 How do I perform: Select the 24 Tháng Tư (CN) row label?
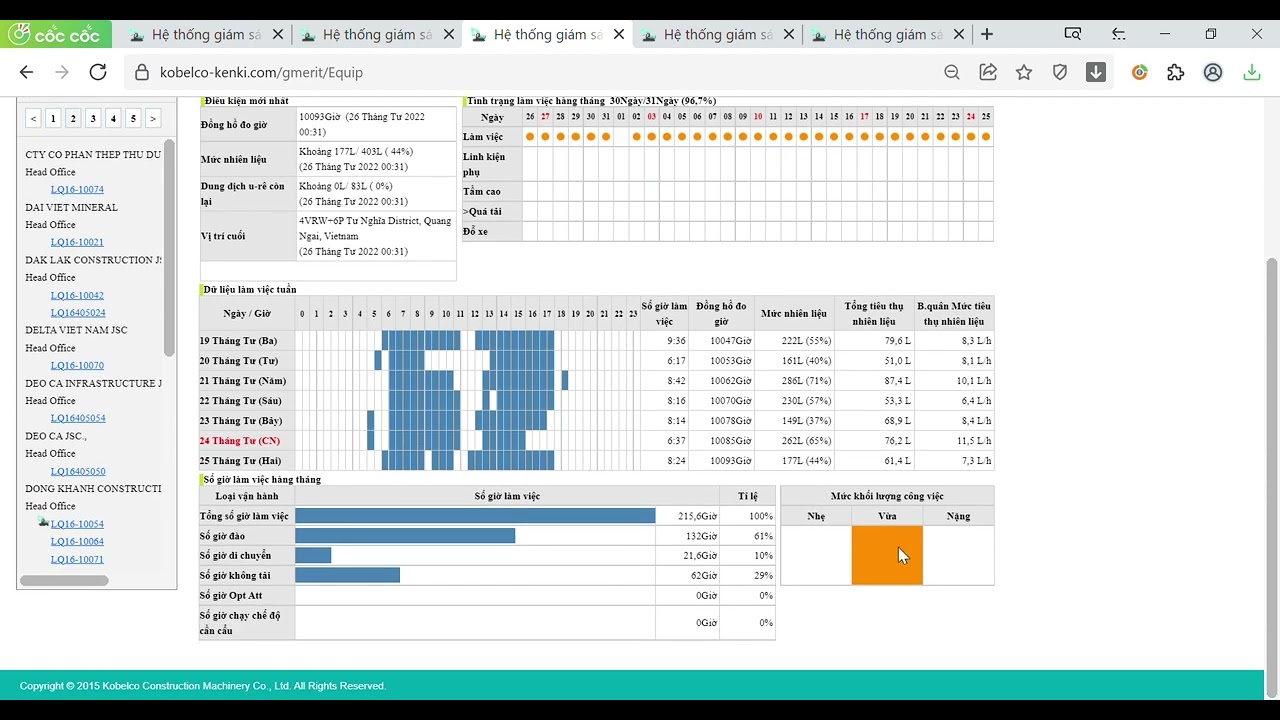[x=239, y=441]
